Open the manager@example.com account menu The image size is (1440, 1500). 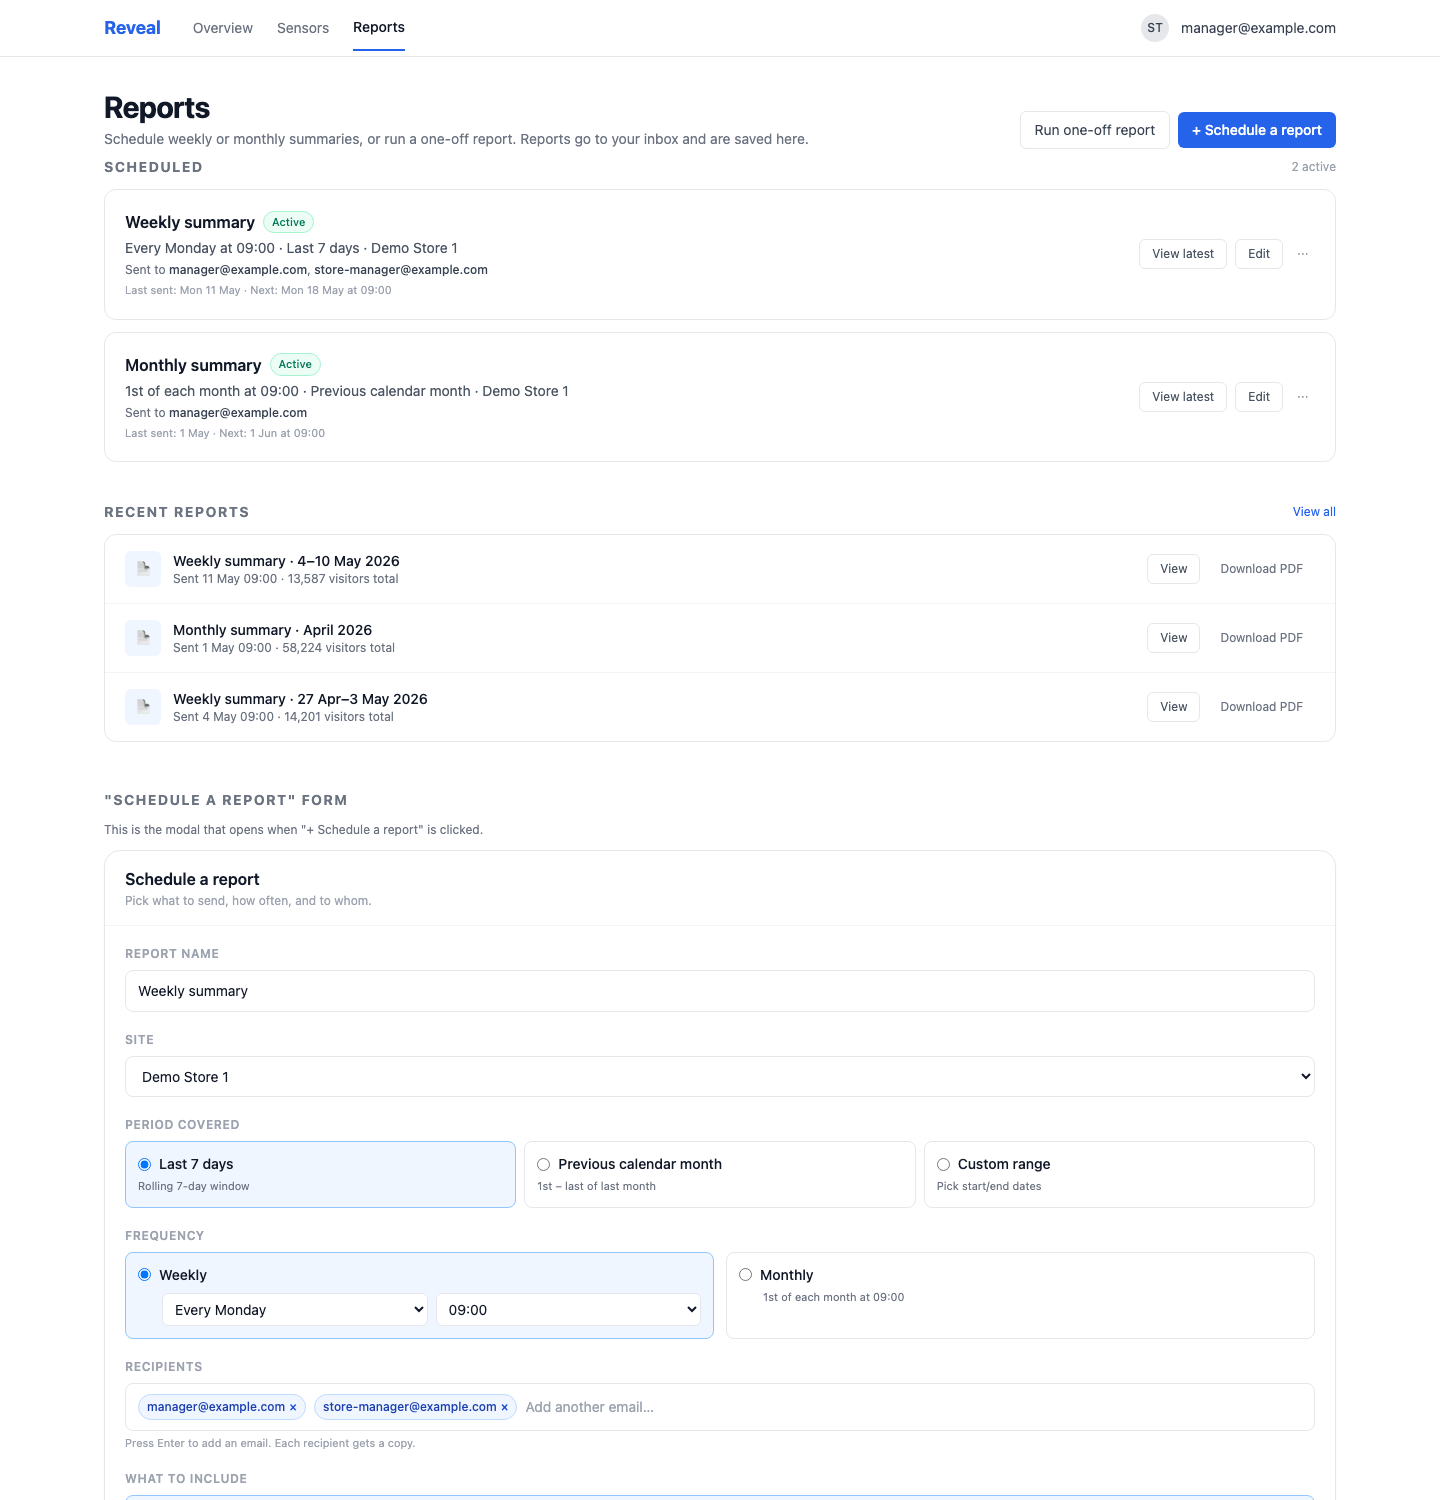pos(1258,28)
